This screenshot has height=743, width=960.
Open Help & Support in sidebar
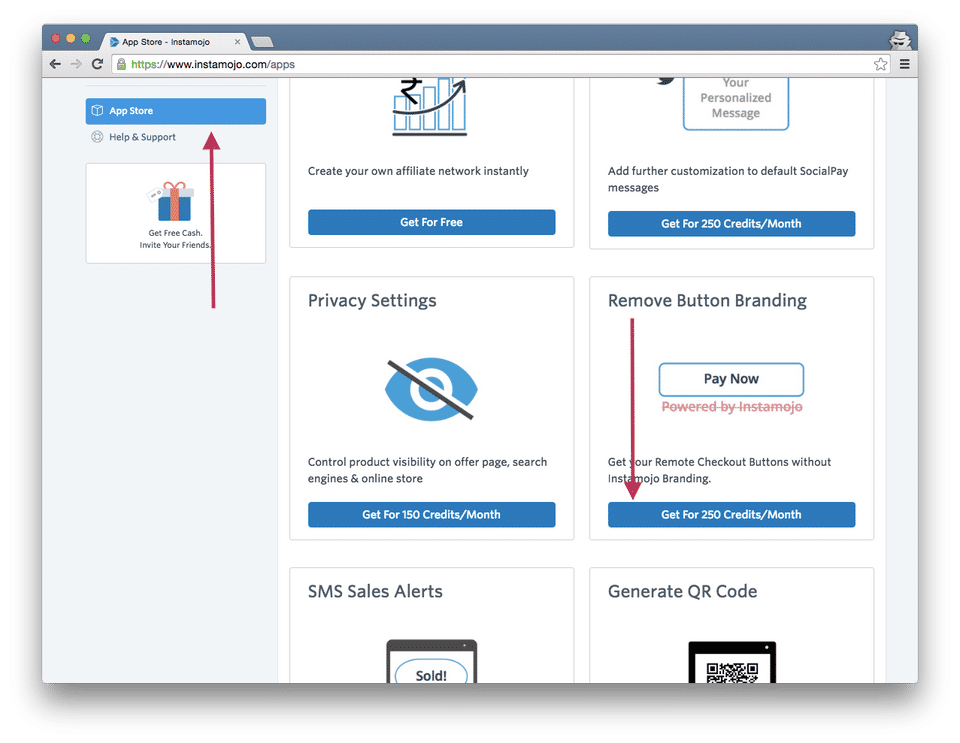(x=142, y=137)
